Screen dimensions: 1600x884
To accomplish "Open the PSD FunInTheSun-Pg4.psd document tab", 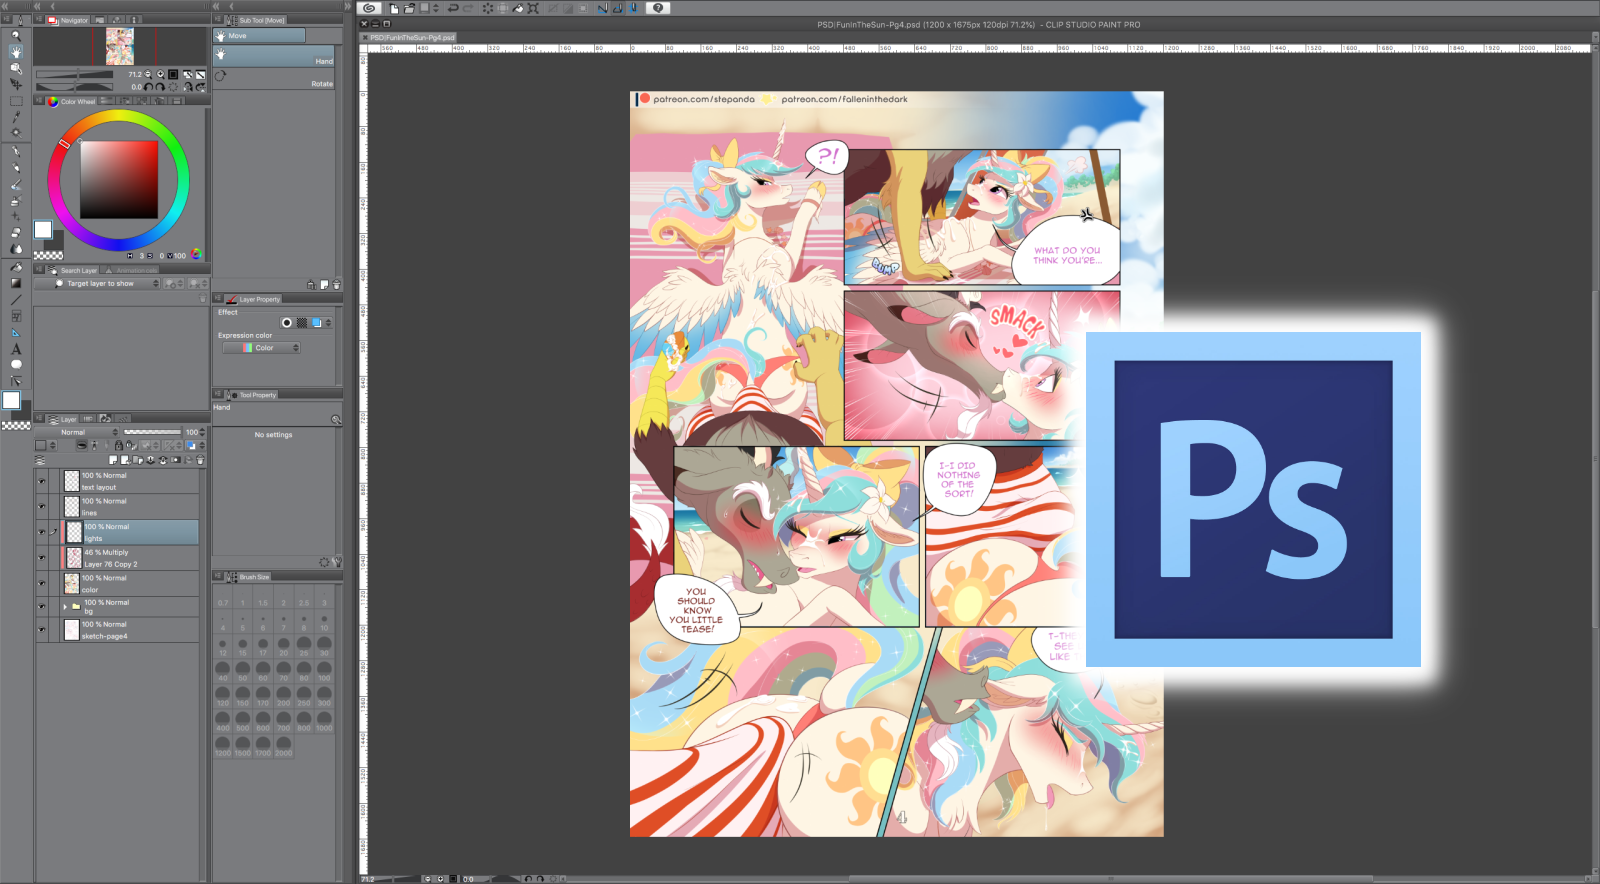I will pos(411,38).
